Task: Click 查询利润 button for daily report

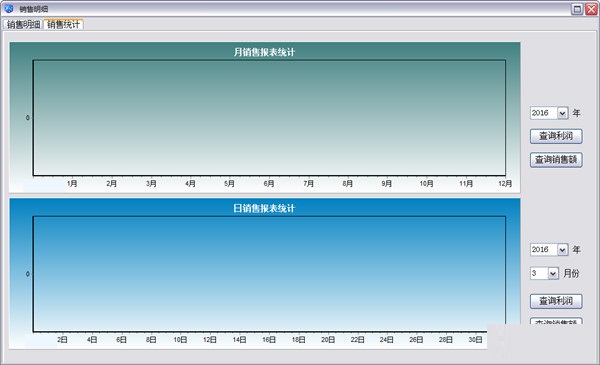Action: point(556,301)
